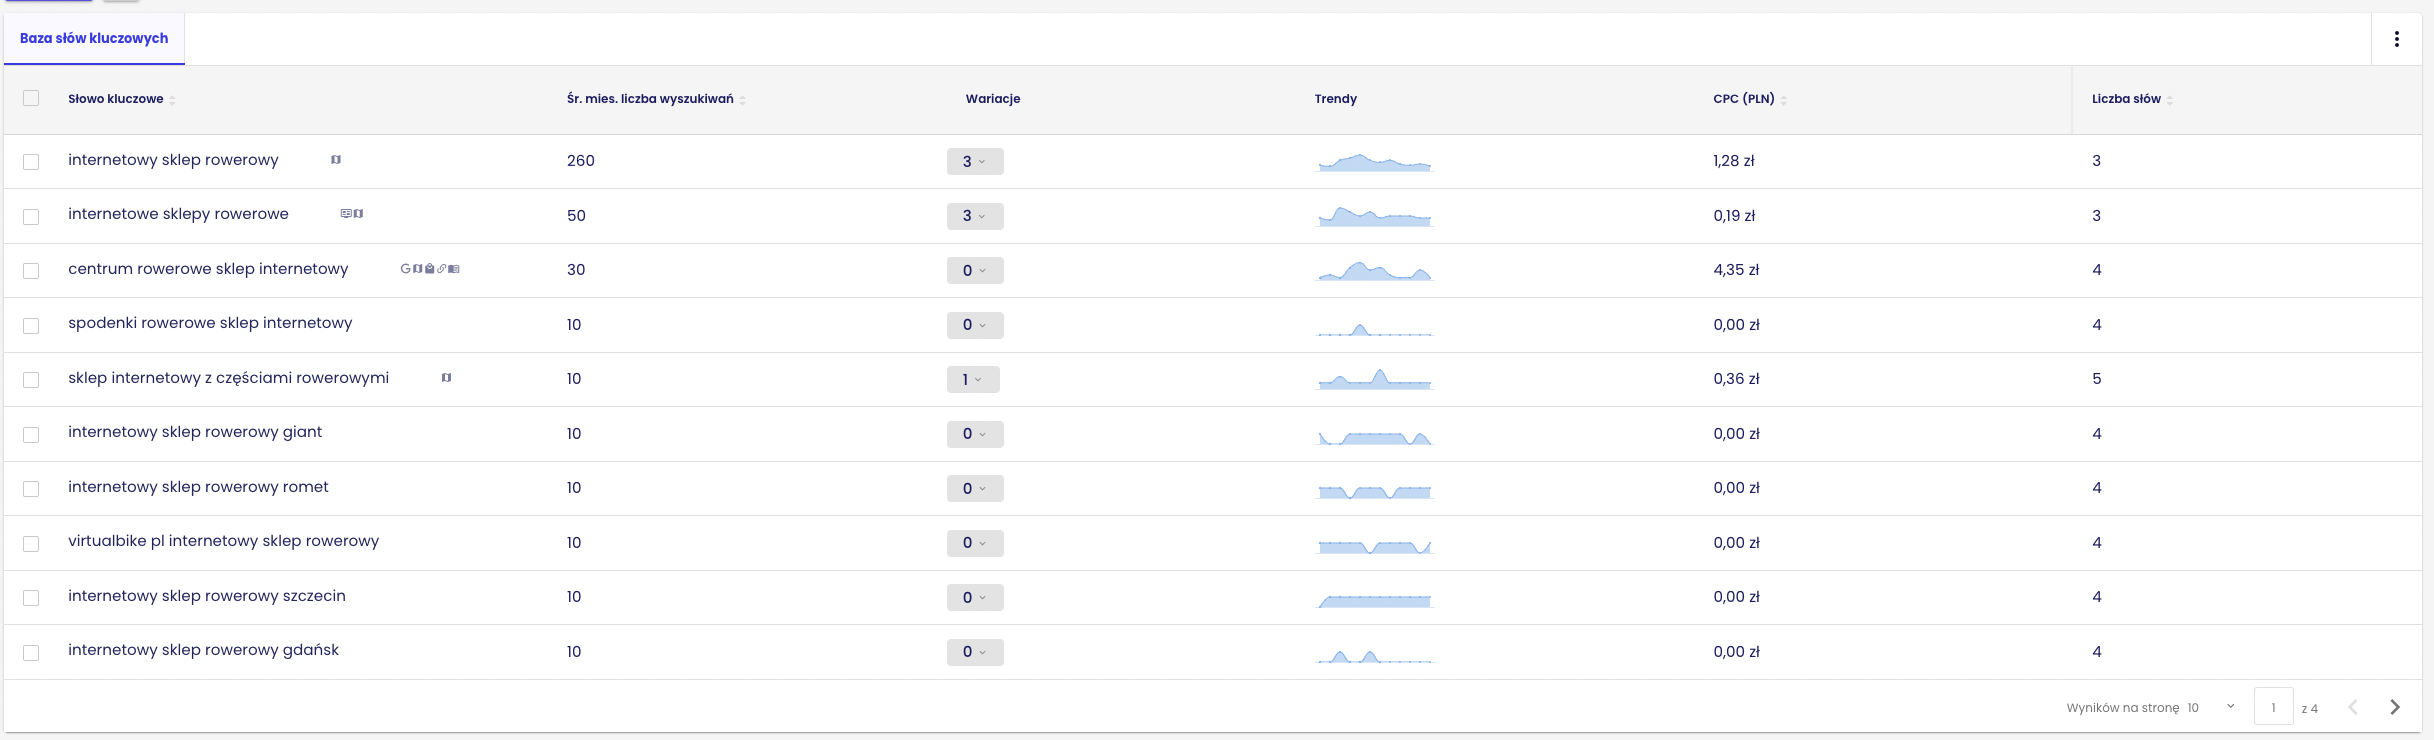Click ads panel icon beside 'internetowe sklepy rowerowe'
The image size is (2434, 740).
[346, 214]
